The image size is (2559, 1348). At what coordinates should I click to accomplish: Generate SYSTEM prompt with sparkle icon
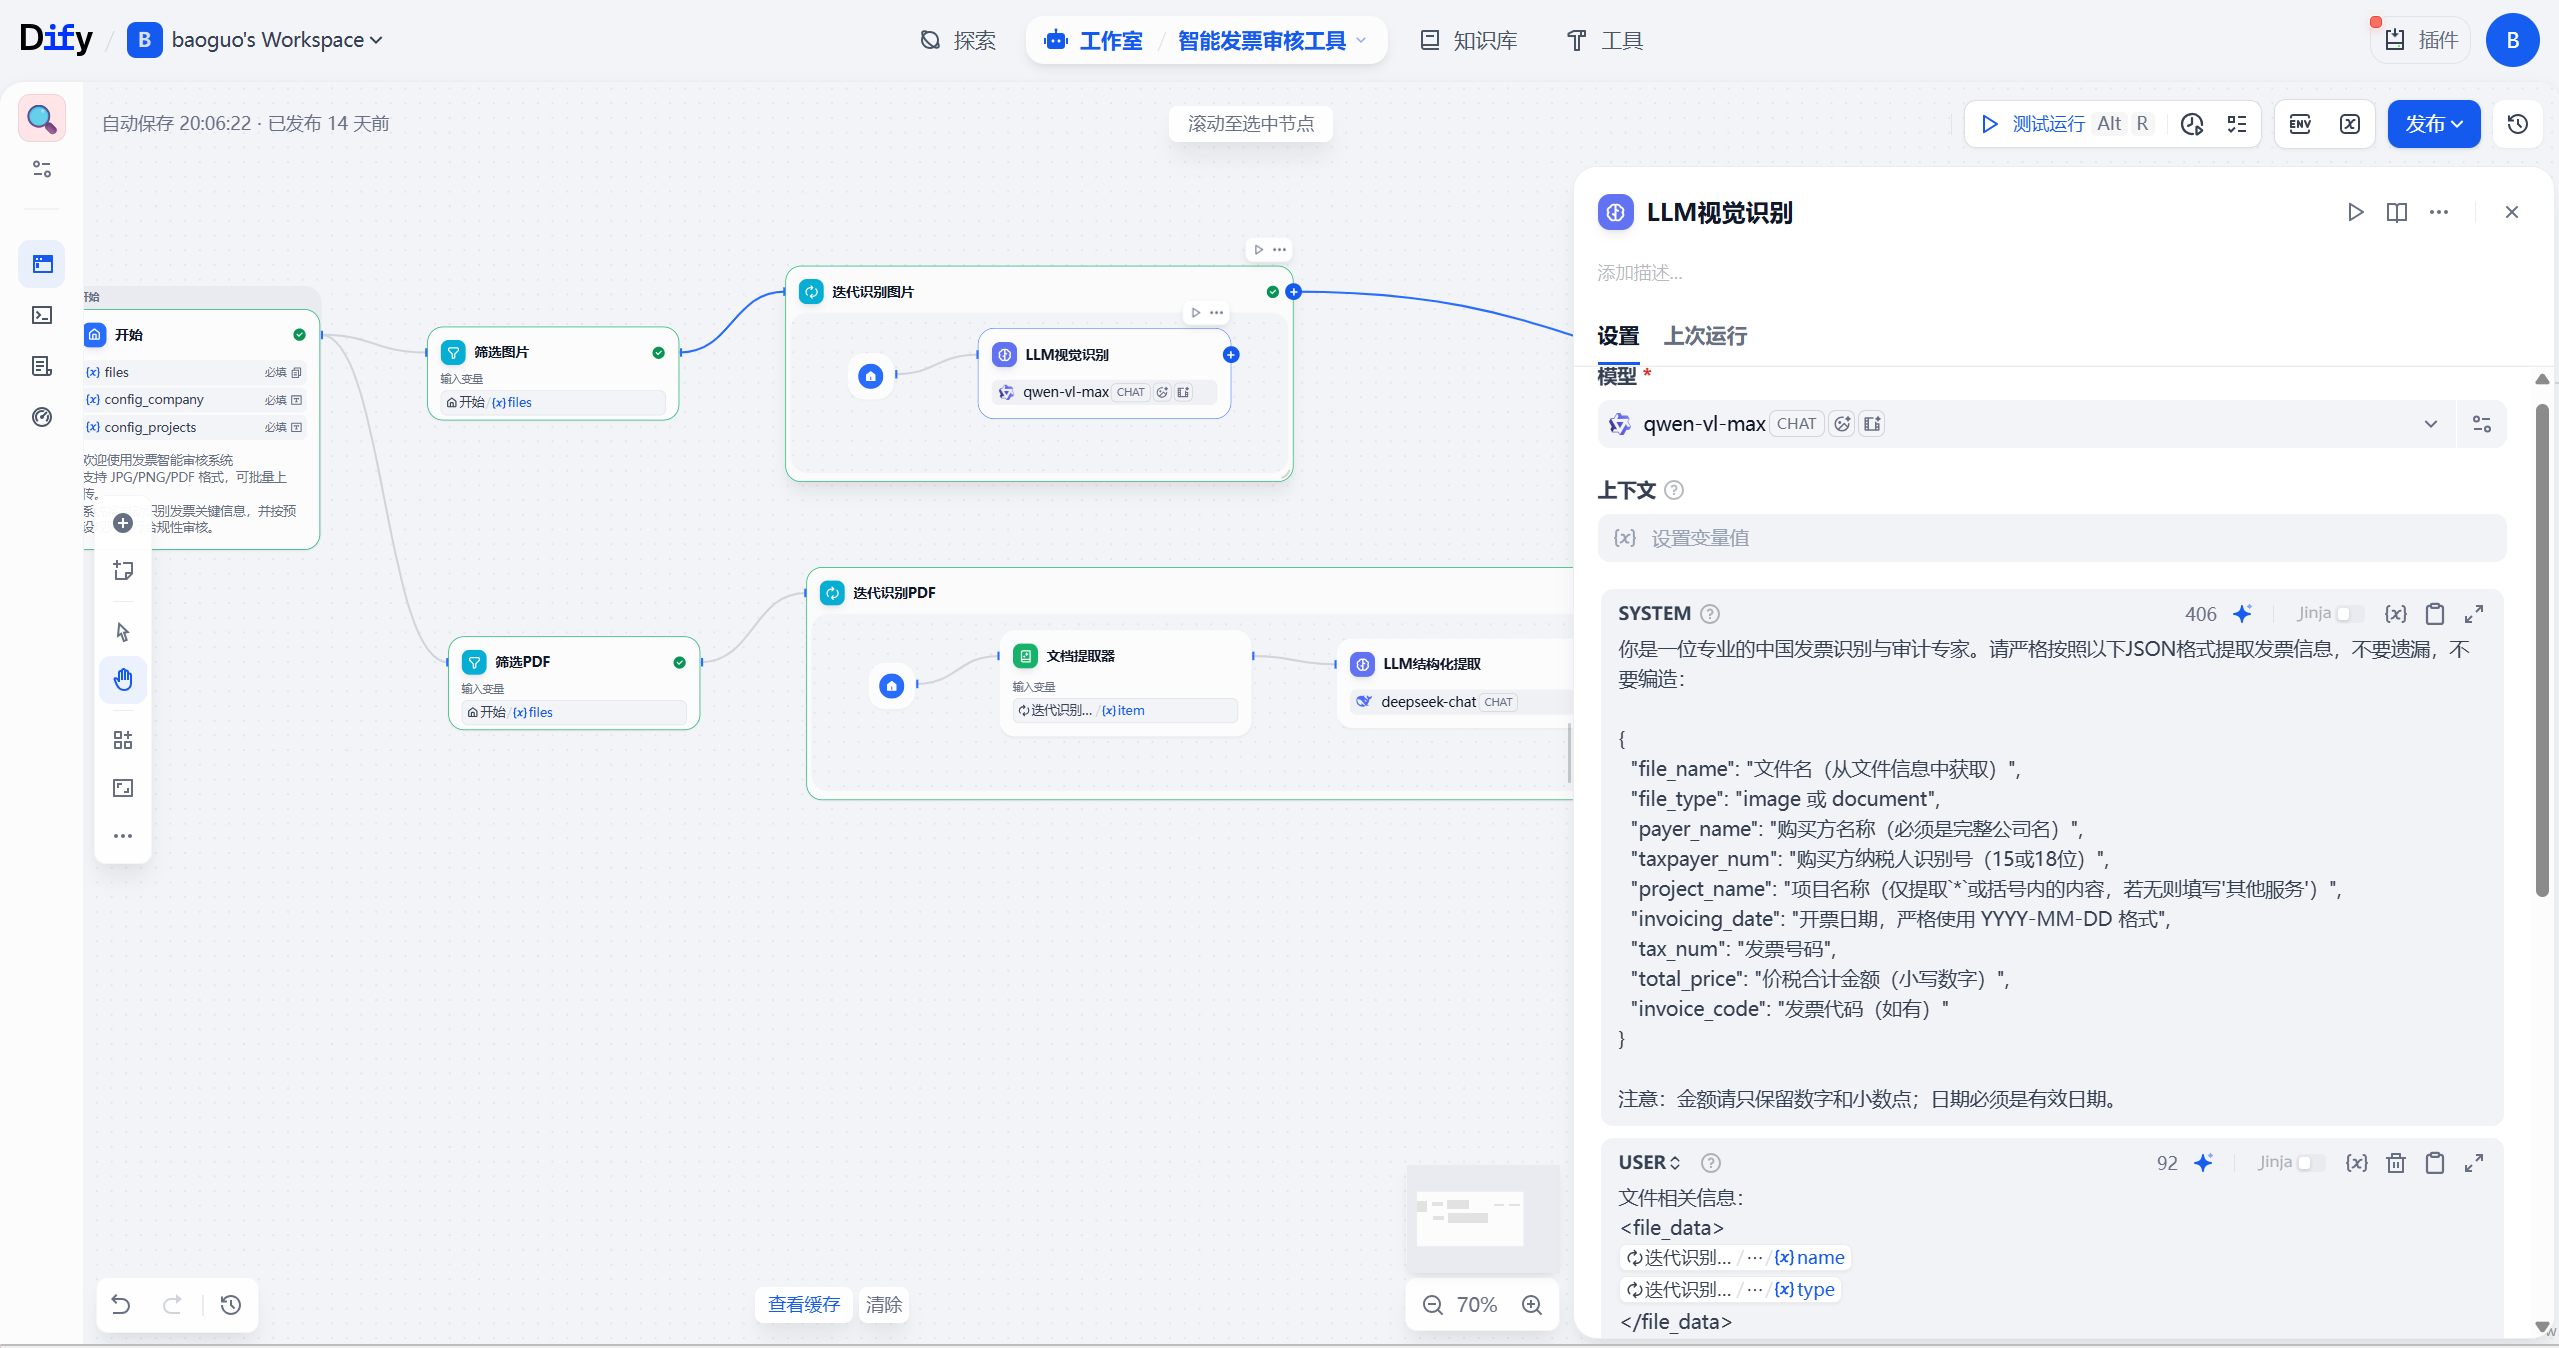[2243, 614]
